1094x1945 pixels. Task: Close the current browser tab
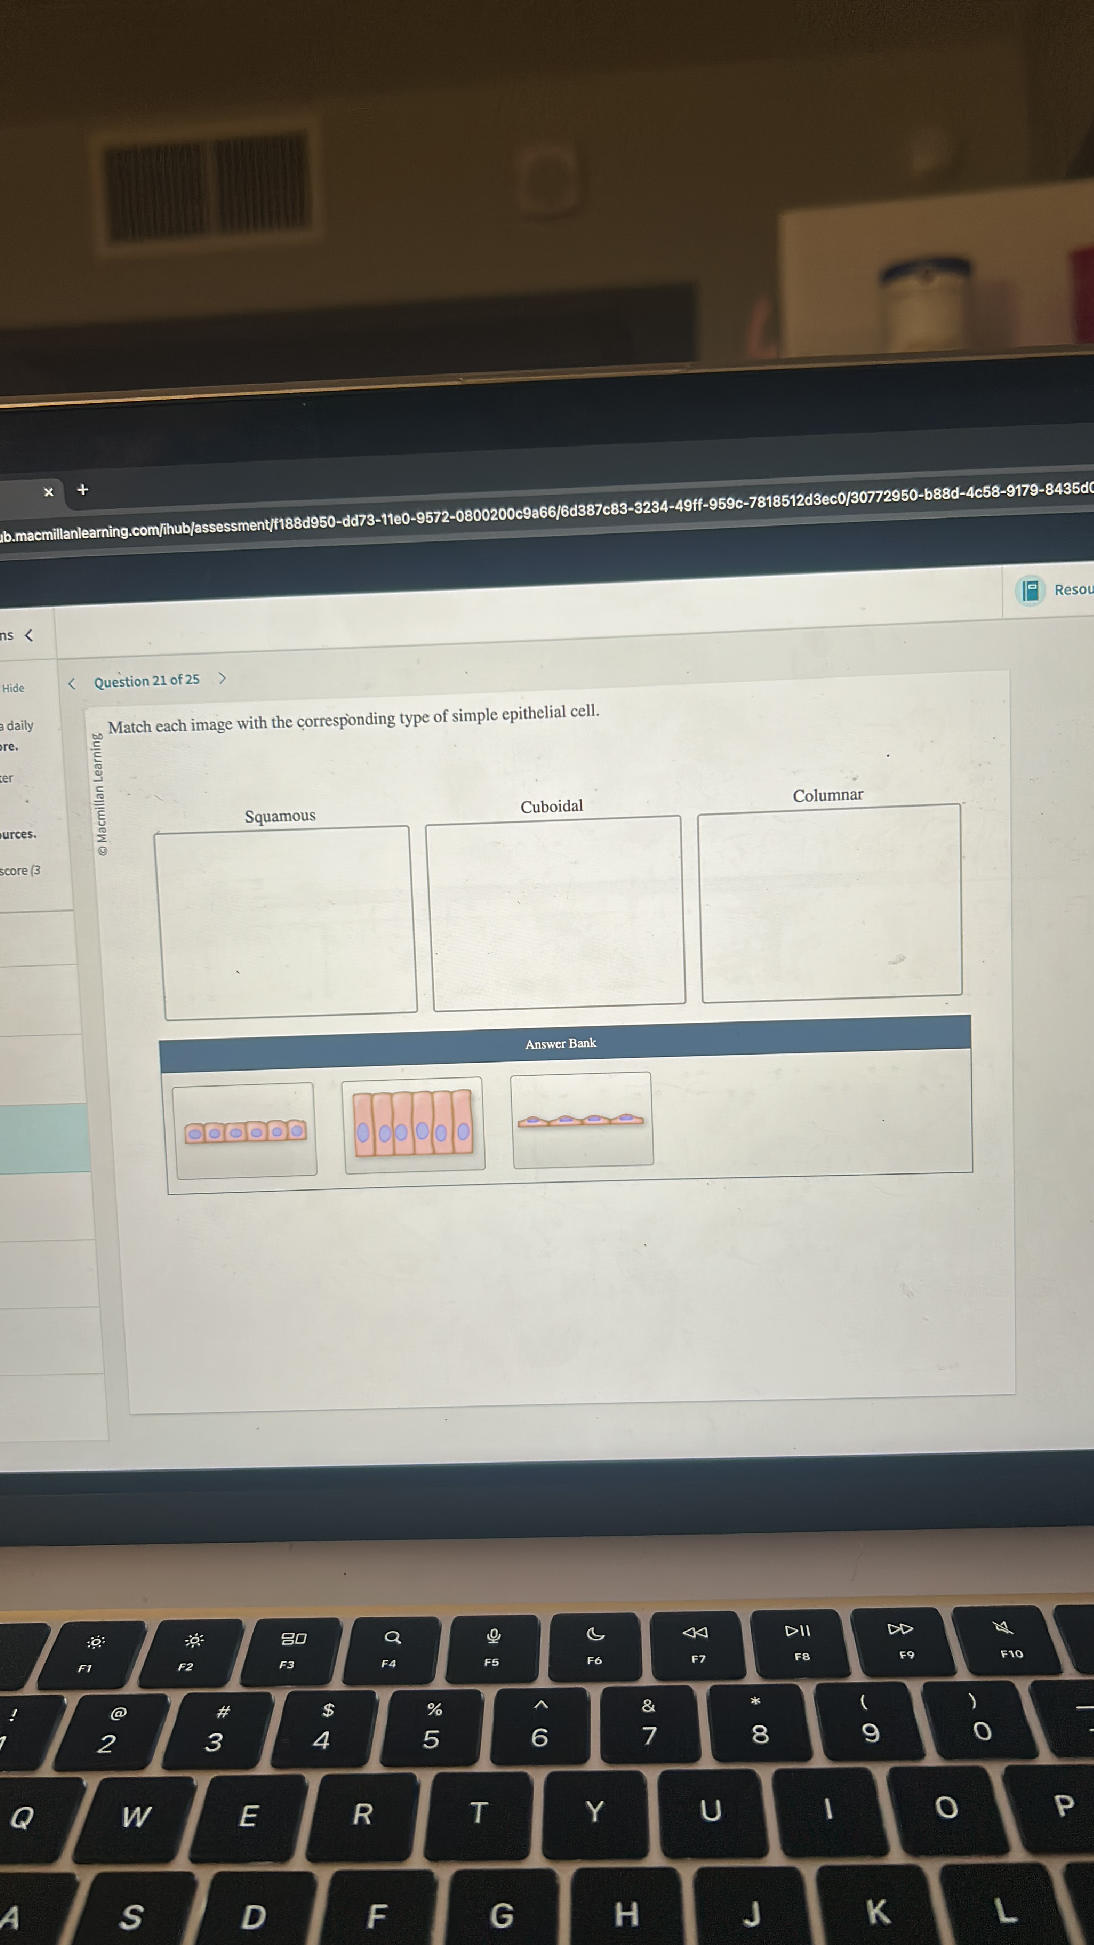click(48, 492)
